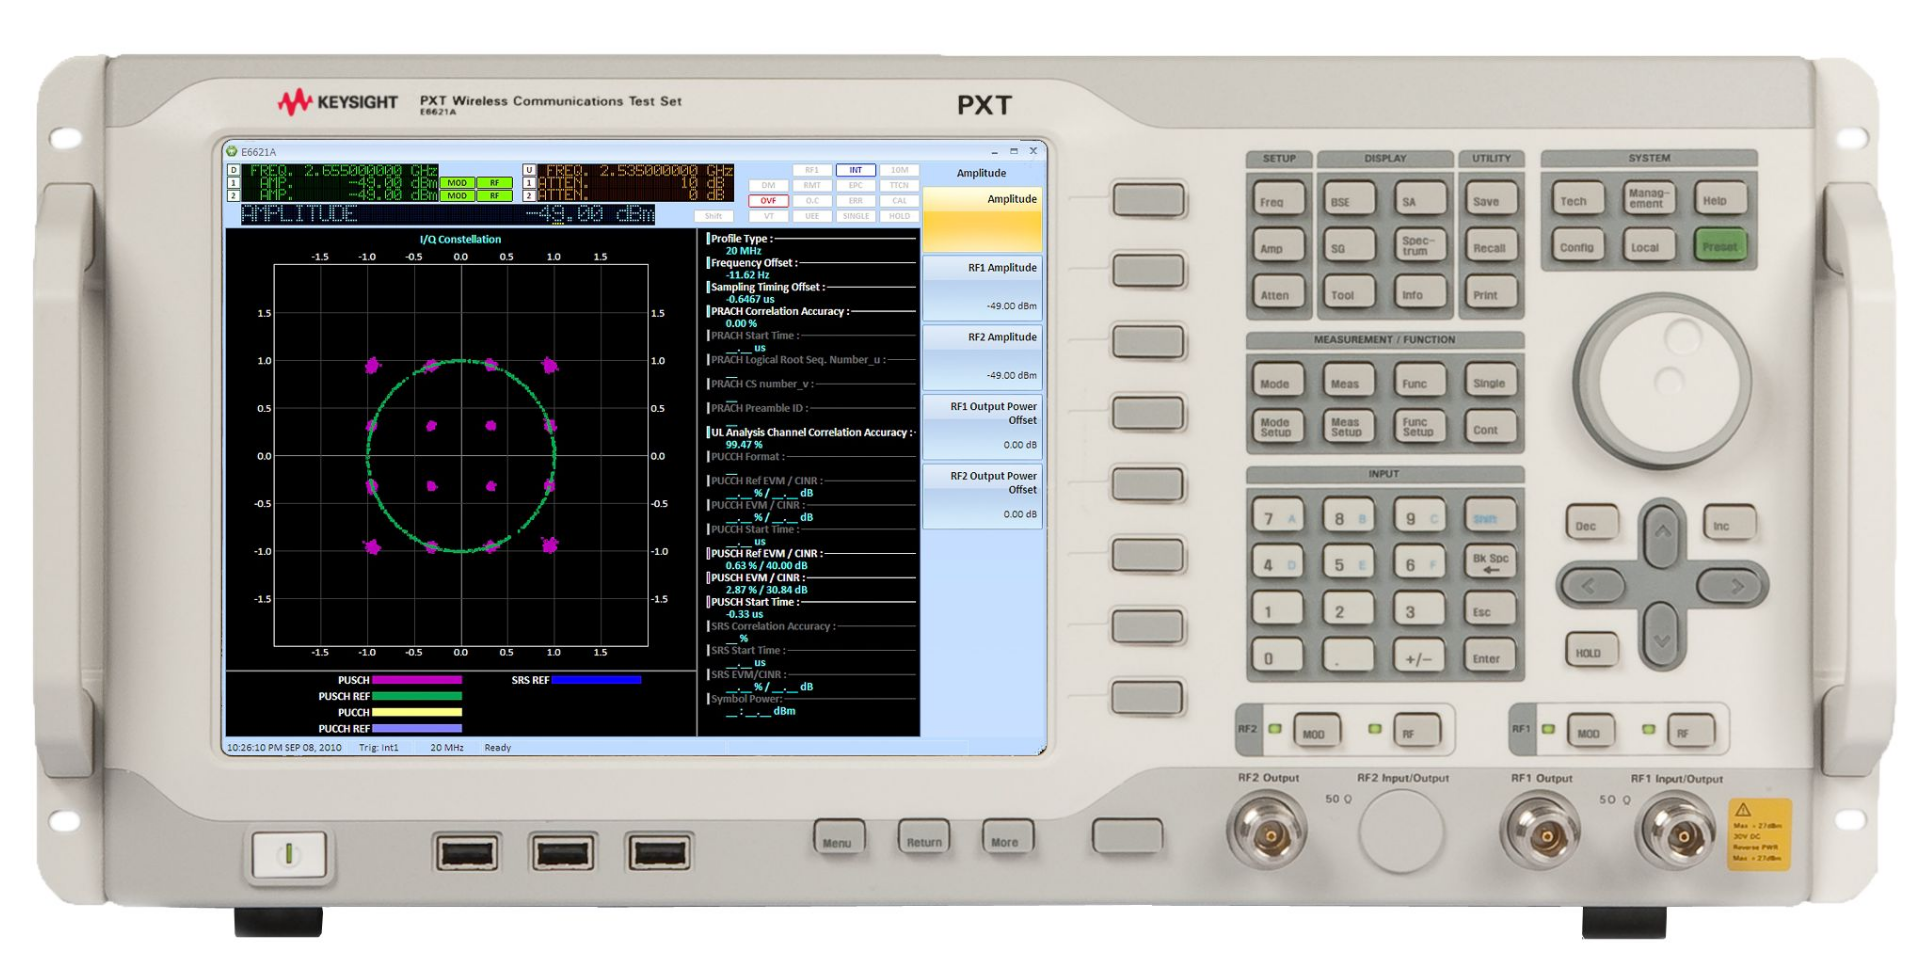Screen dimensions: 1920x960
Task: Click the Enter key on keypad
Action: pos(1489,658)
